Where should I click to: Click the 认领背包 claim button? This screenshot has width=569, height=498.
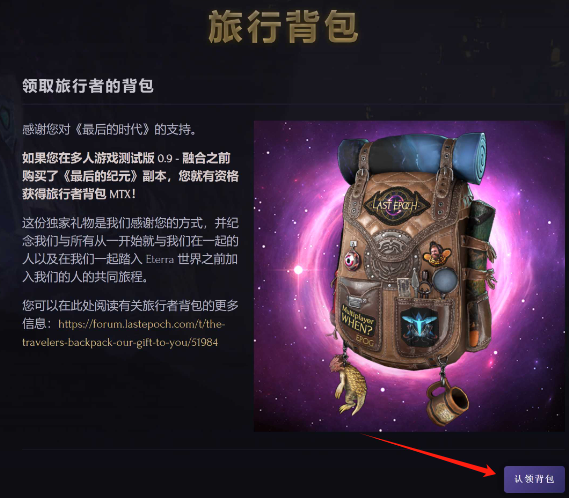(534, 479)
